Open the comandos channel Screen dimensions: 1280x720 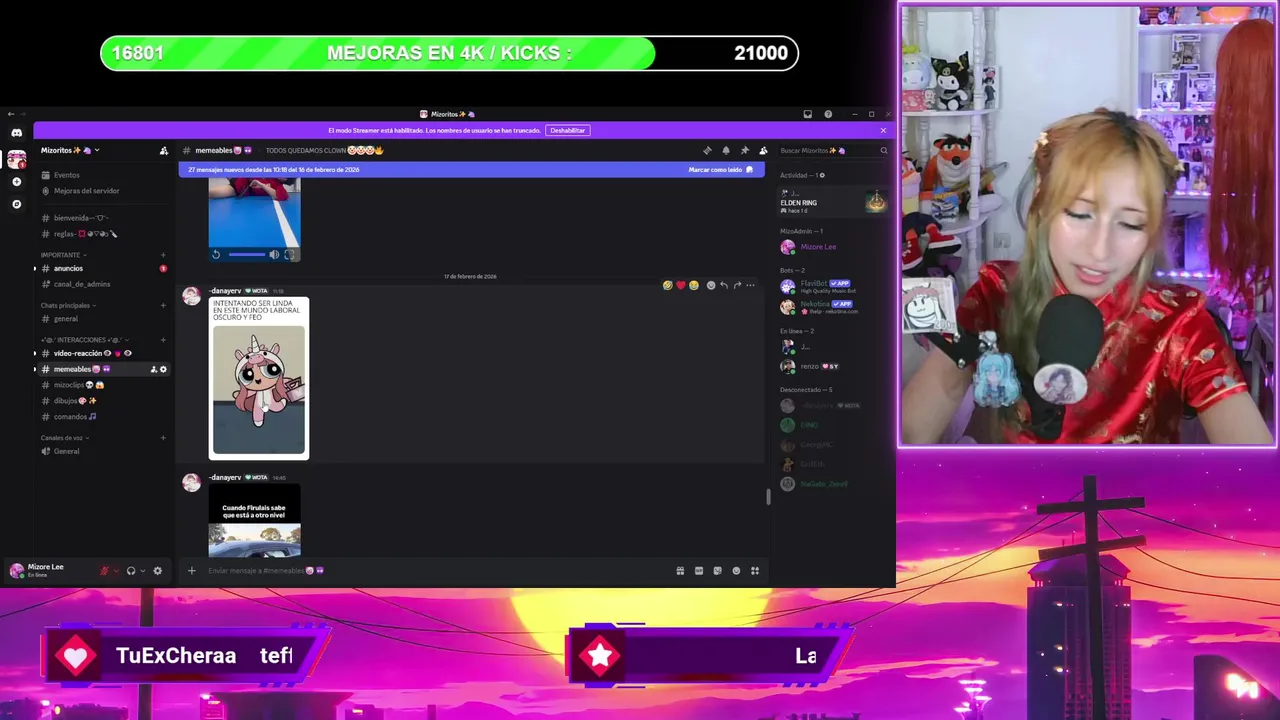102,417
